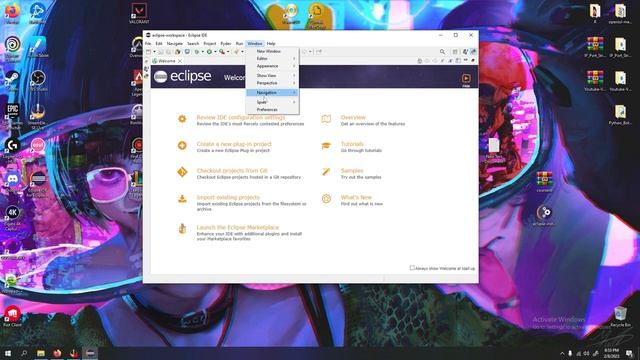Viewport: 640px width, 360px height.
Task: Open the Pydev menu
Action: click(x=226, y=44)
